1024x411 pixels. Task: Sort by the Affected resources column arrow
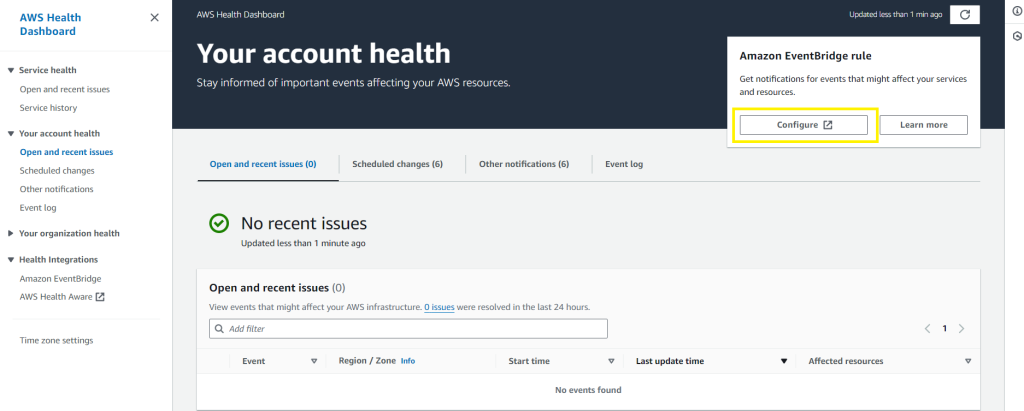(x=968, y=361)
